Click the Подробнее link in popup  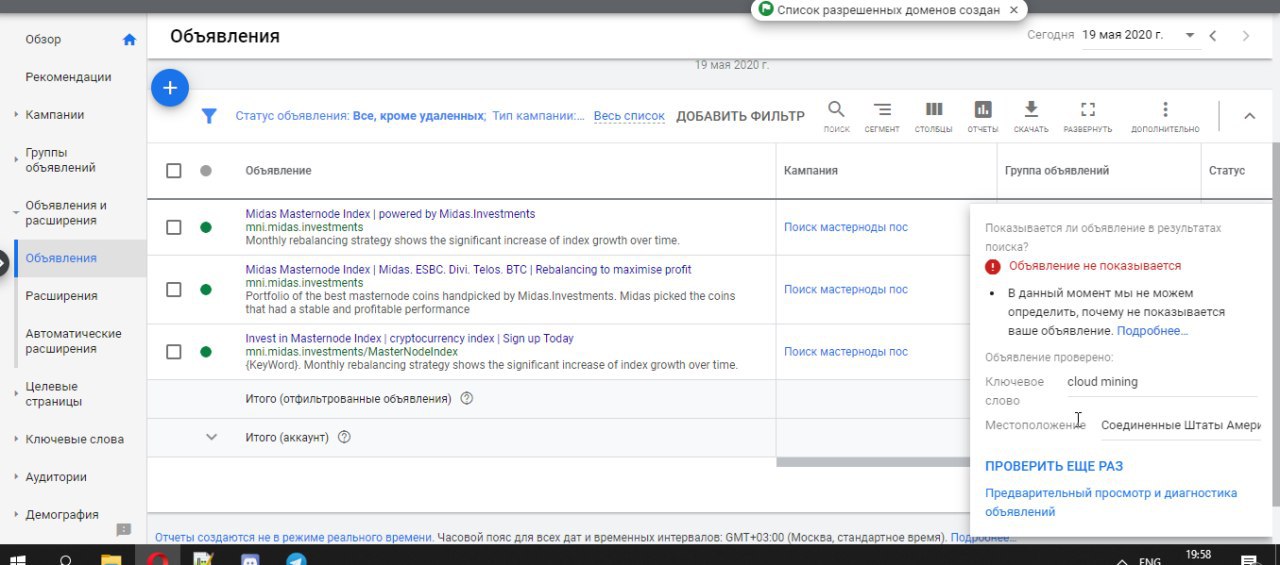click(x=1152, y=331)
